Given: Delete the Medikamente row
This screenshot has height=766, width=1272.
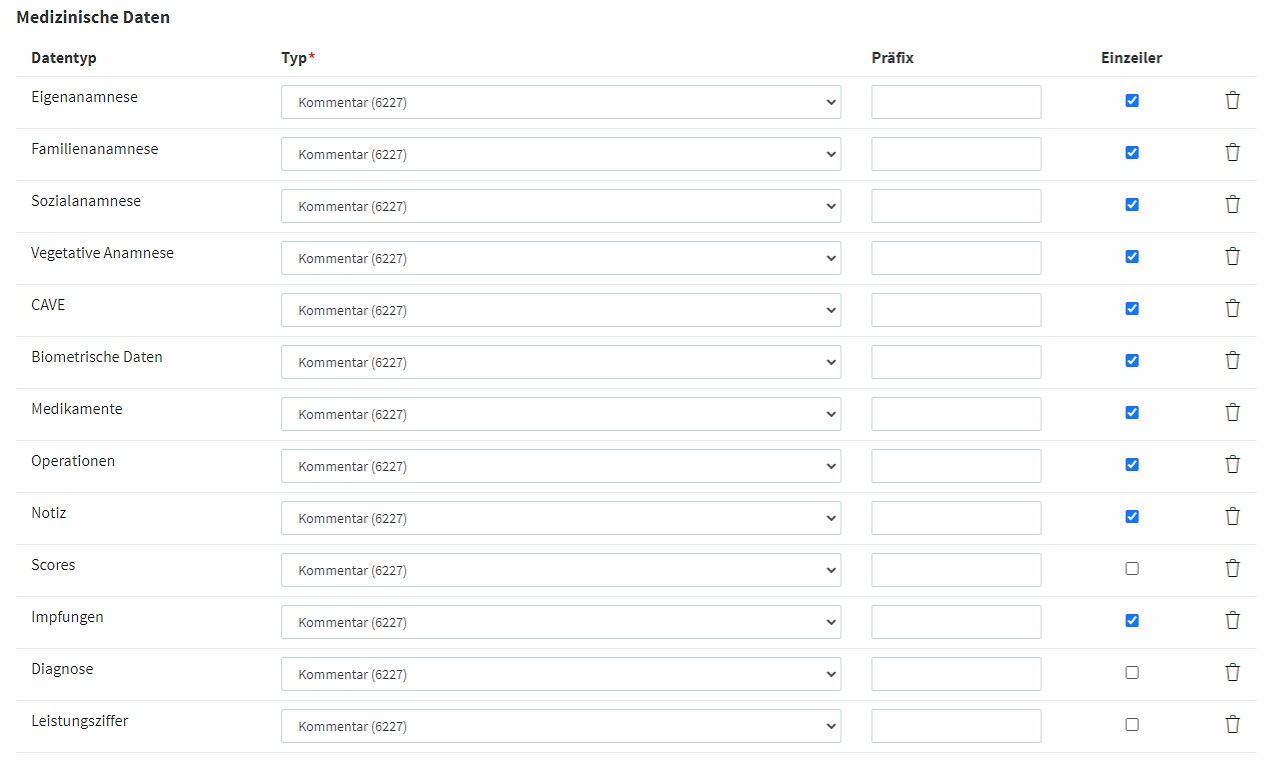Looking at the screenshot, I should (1232, 412).
